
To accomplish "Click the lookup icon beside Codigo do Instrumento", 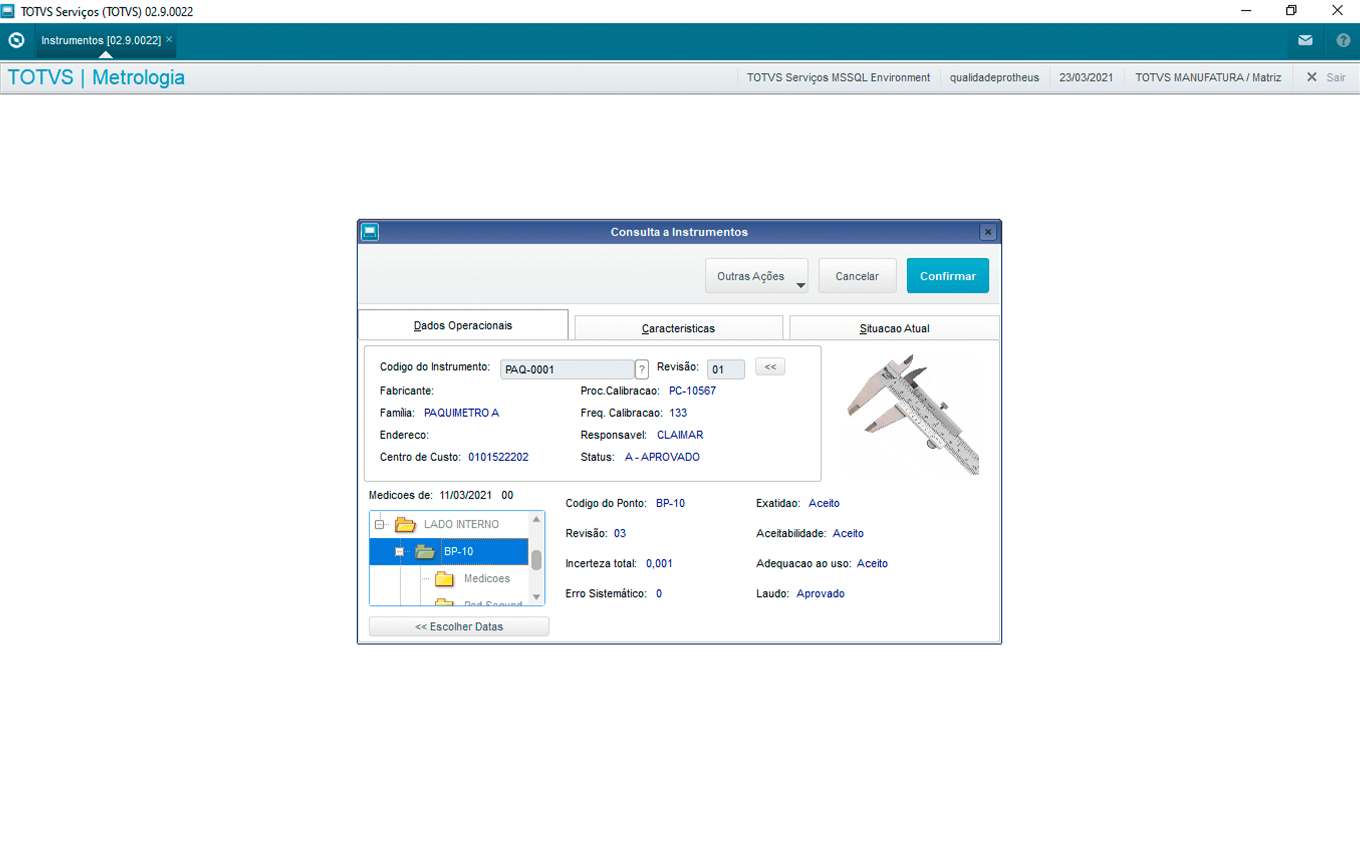I will (642, 370).
